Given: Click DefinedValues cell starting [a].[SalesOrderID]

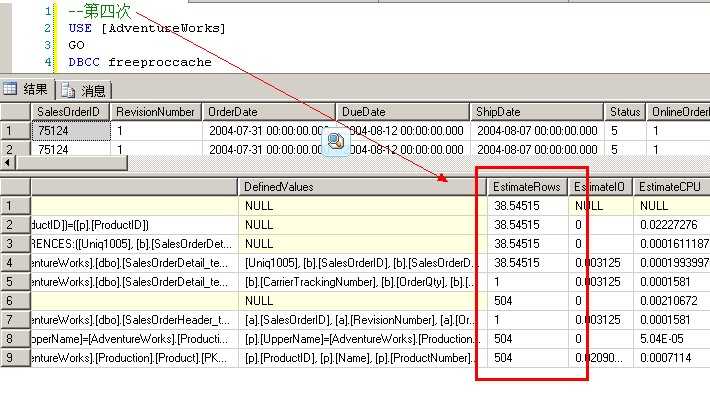Looking at the screenshot, I should [x=362, y=320].
